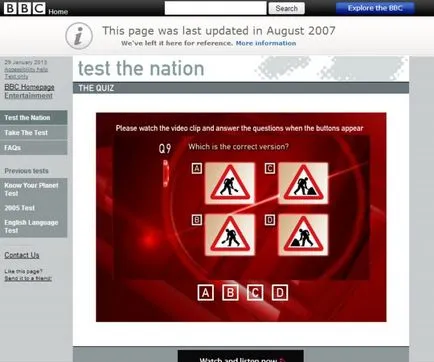Click road works sign image D
Viewport: 434px width, 362px height.
coord(303,235)
